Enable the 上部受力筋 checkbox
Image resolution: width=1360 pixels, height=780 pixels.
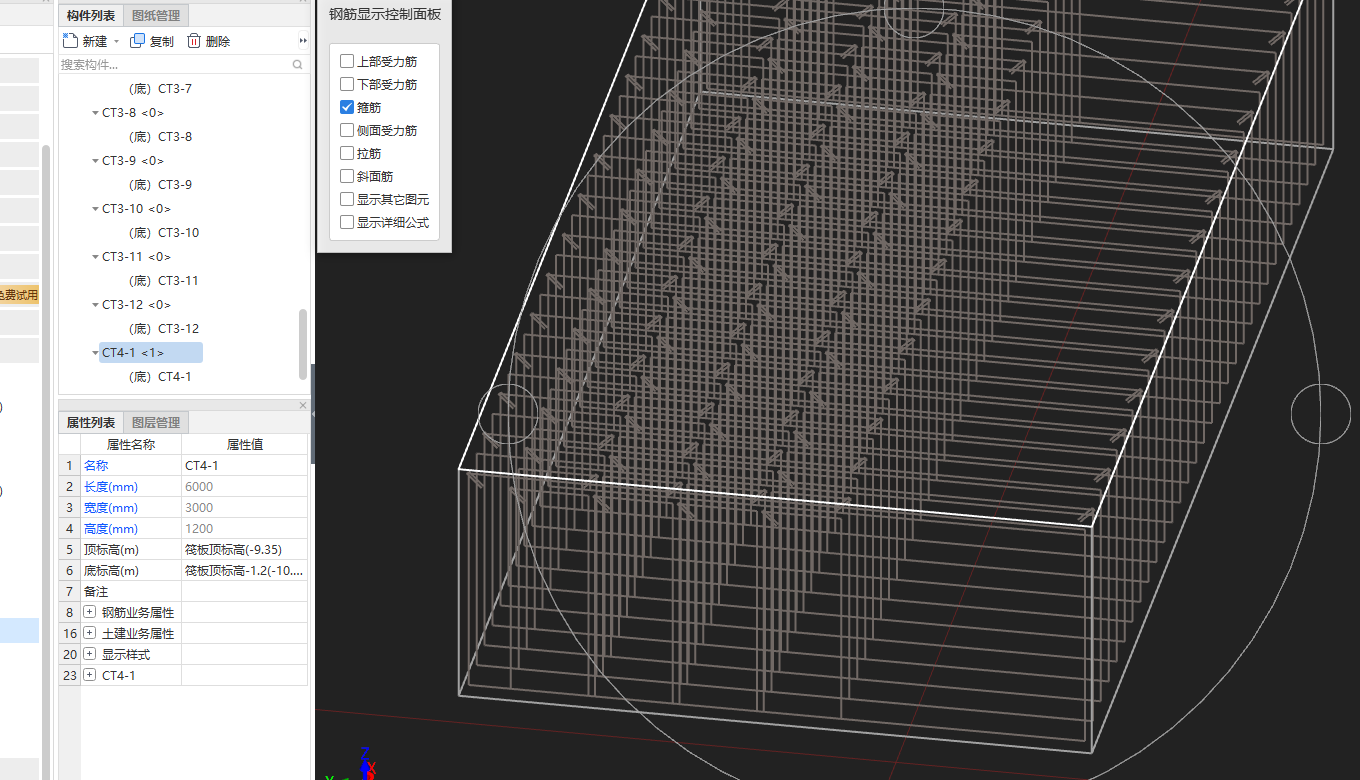347,62
